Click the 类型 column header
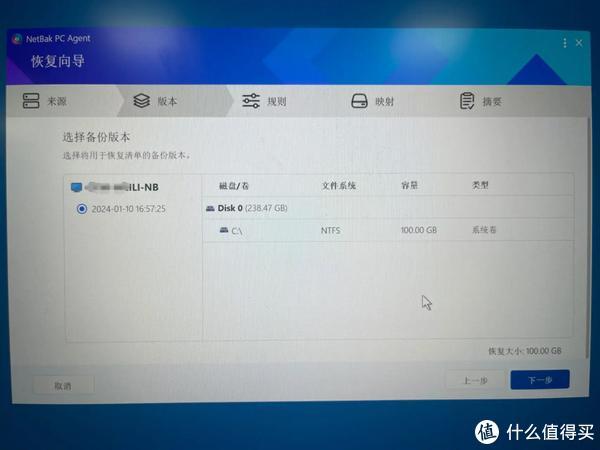600x450 pixels. (480, 185)
